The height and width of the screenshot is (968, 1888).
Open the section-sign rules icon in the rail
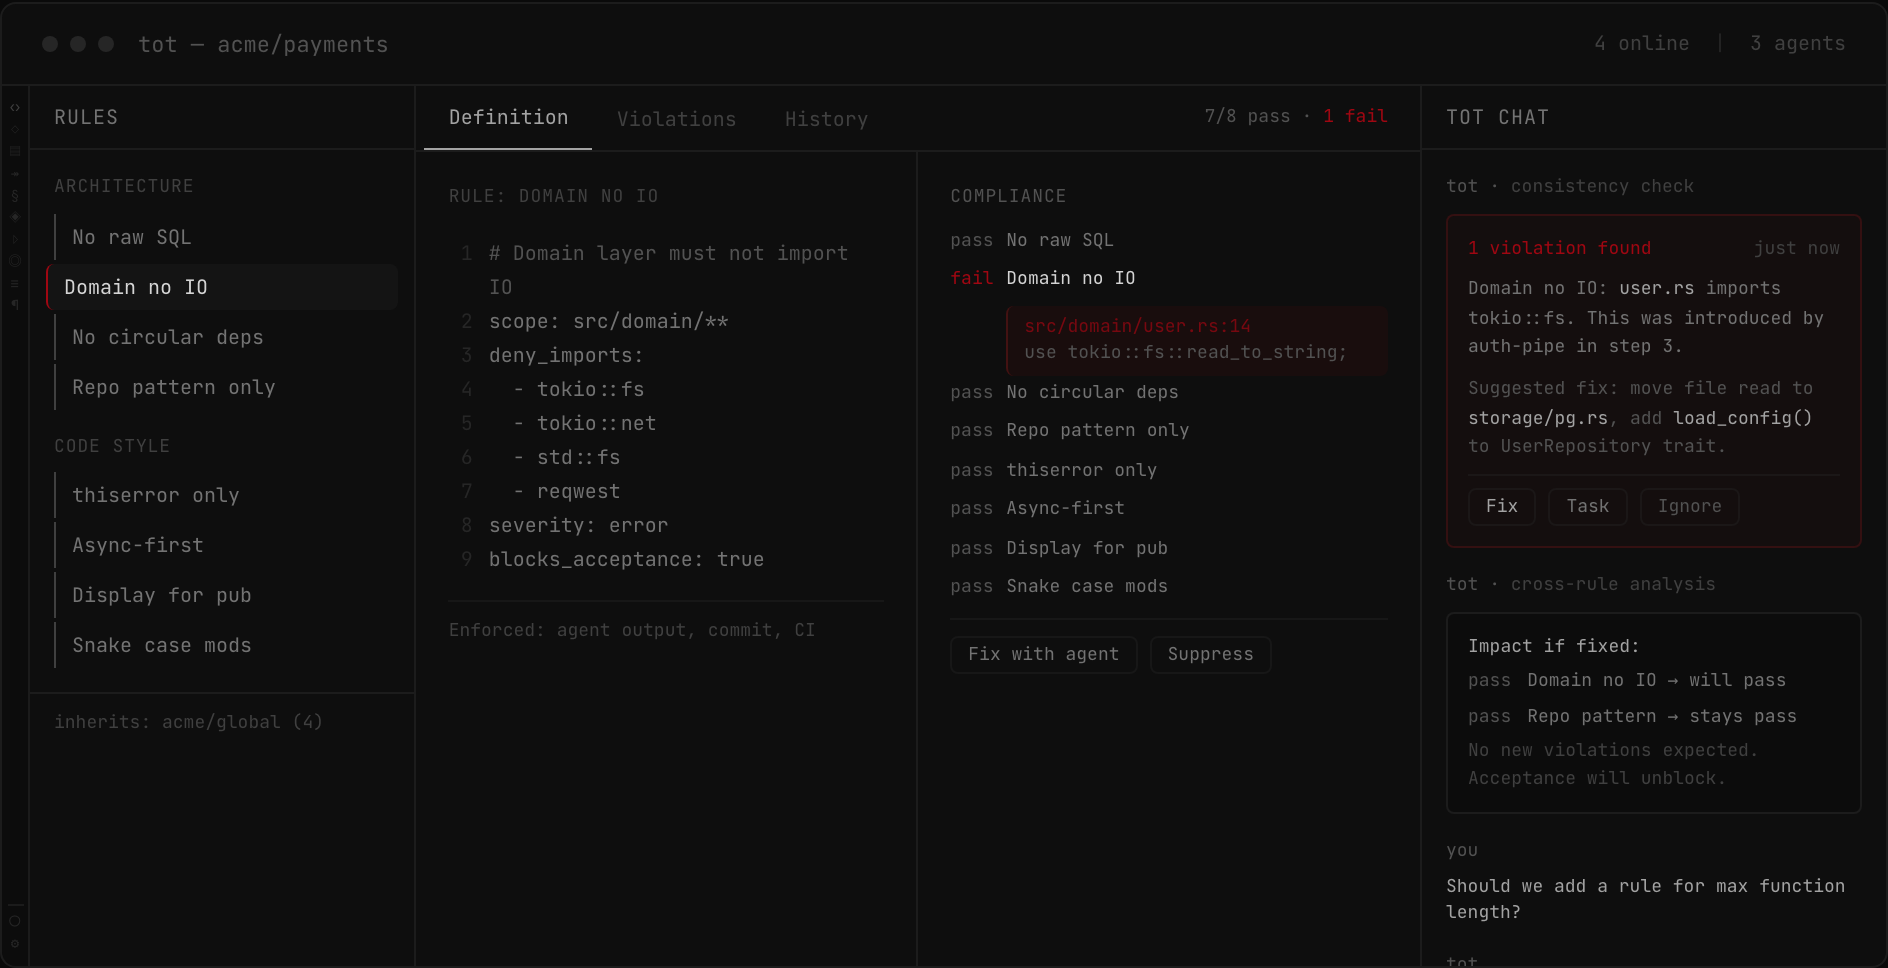[x=15, y=196]
